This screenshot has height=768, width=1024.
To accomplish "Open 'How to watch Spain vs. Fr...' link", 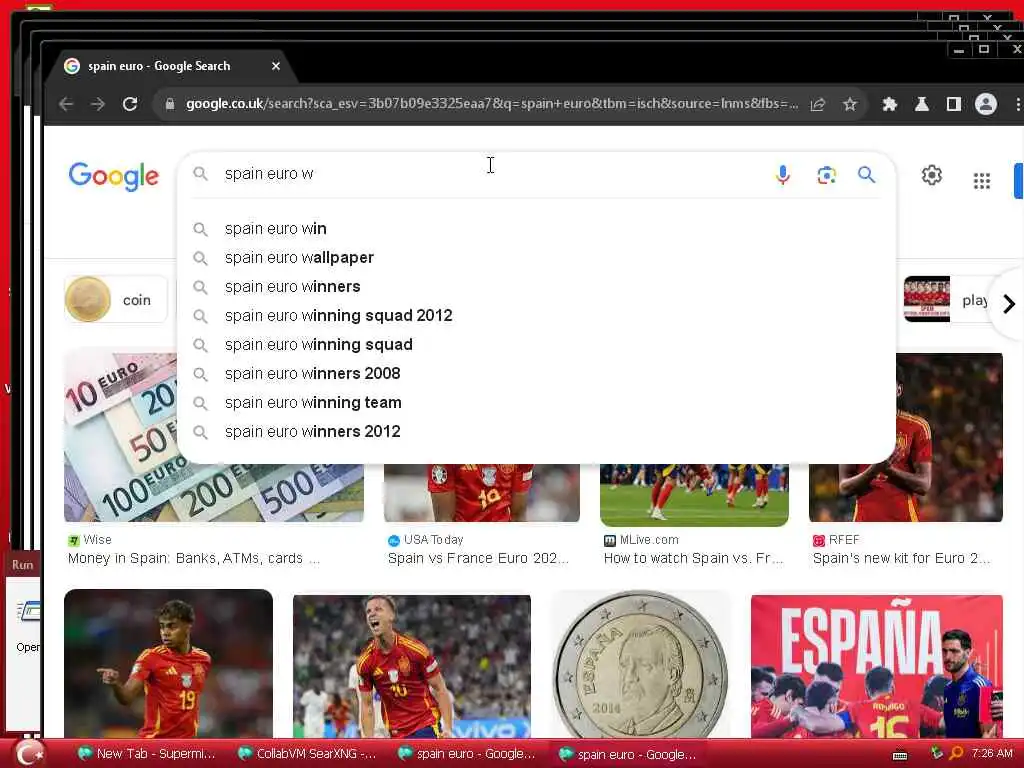I will 693,558.
